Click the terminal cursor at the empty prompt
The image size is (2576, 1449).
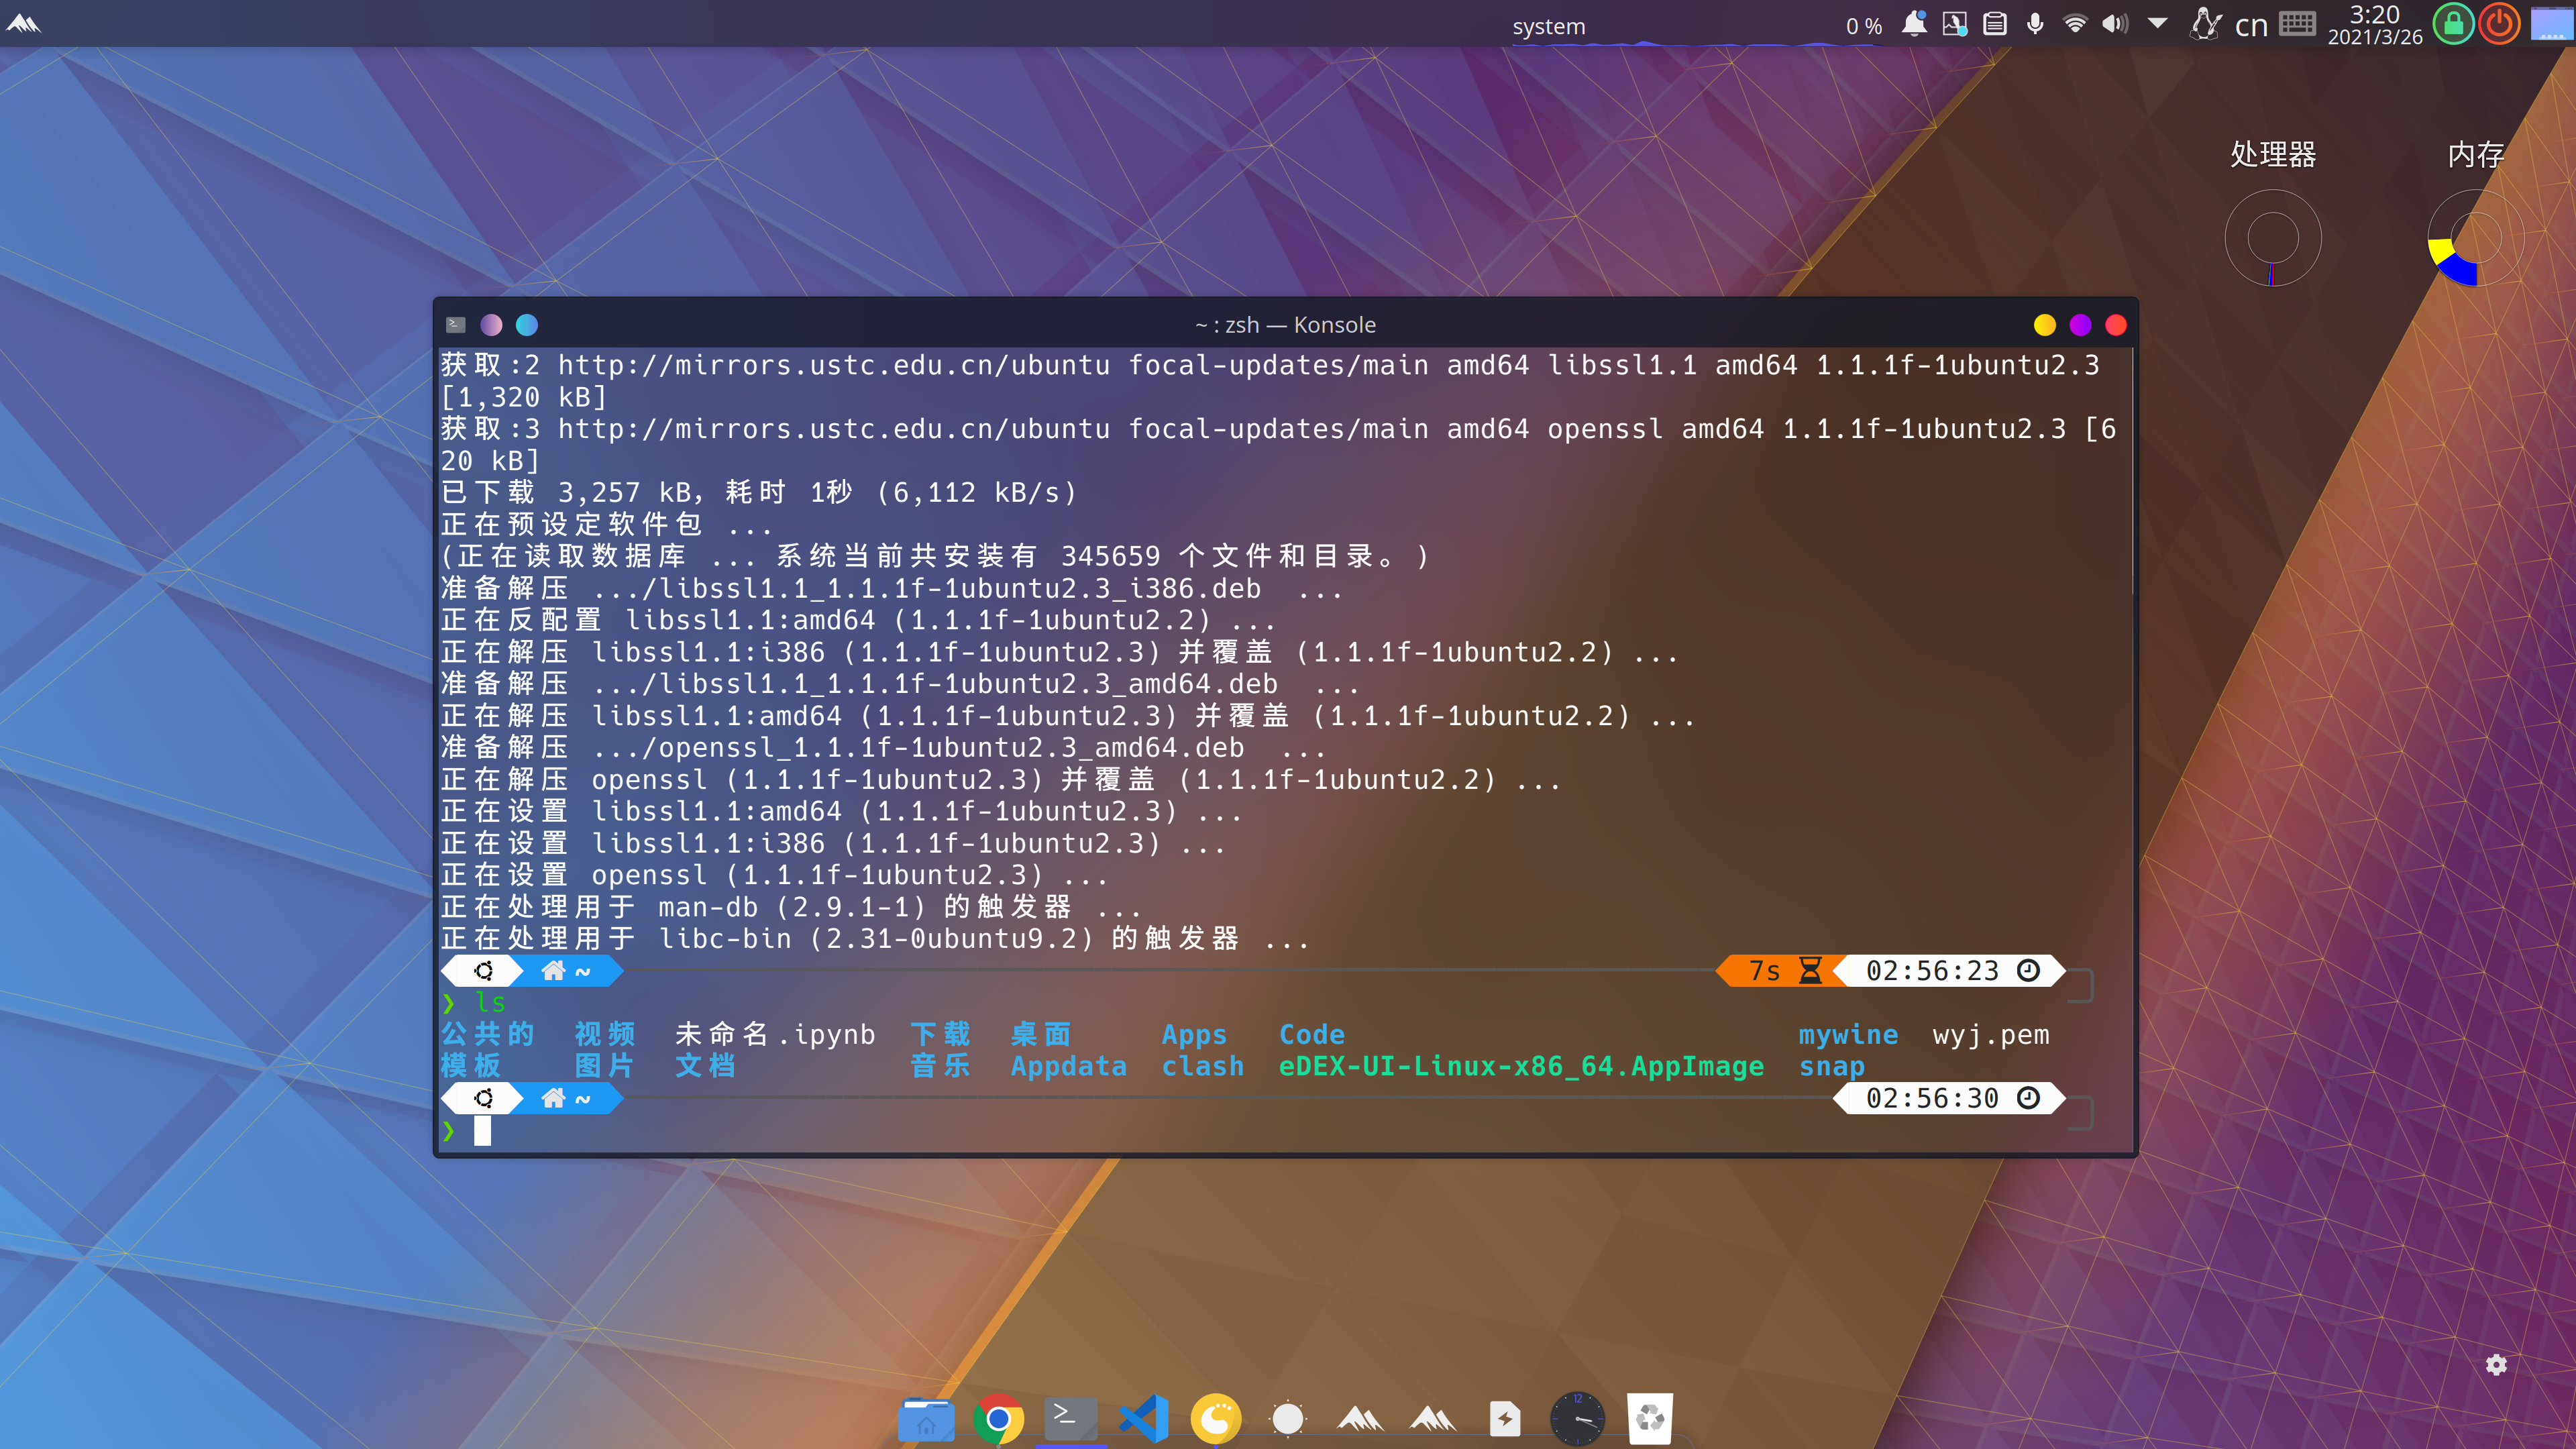click(482, 1131)
